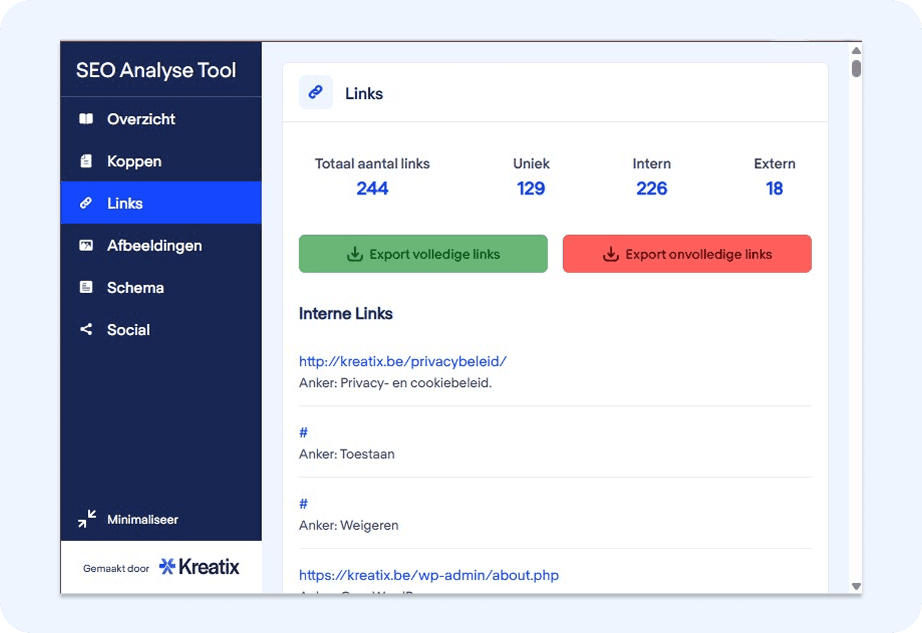Click the Koppen document icon
The width and height of the screenshot is (922, 633).
click(86, 161)
